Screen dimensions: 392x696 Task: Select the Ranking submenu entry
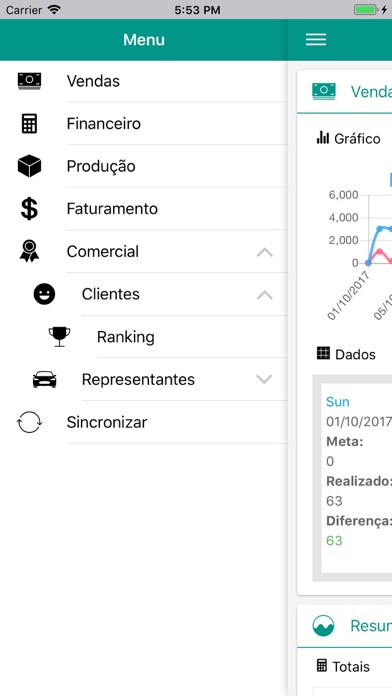pyautogui.click(x=144, y=337)
